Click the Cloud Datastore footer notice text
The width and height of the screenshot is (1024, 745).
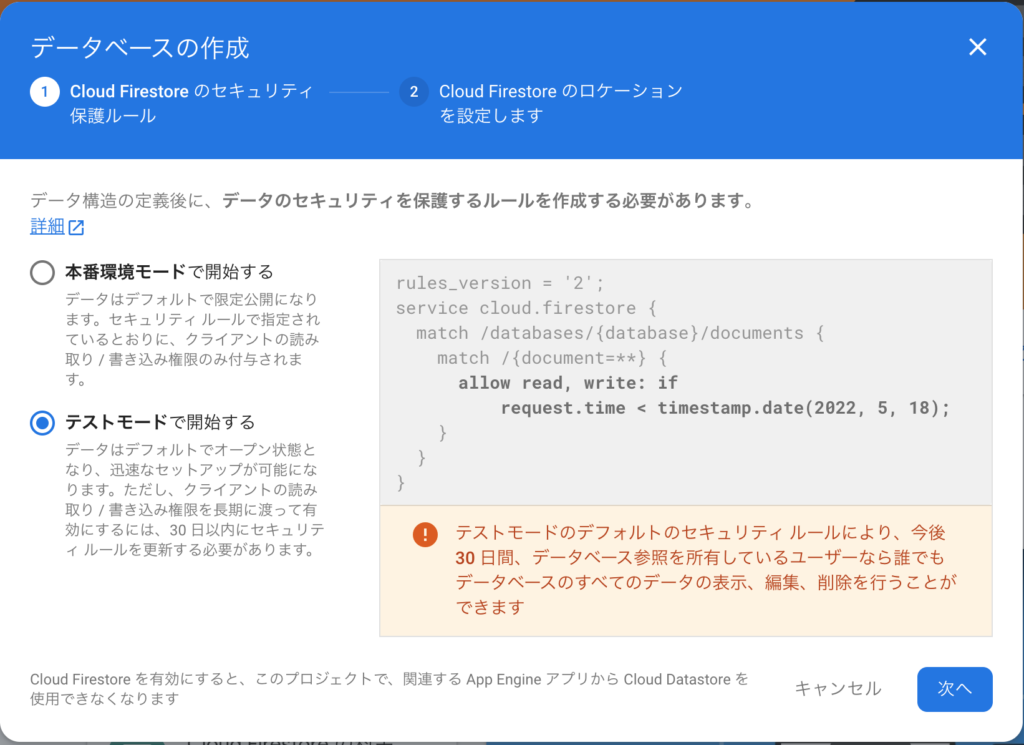click(389, 689)
